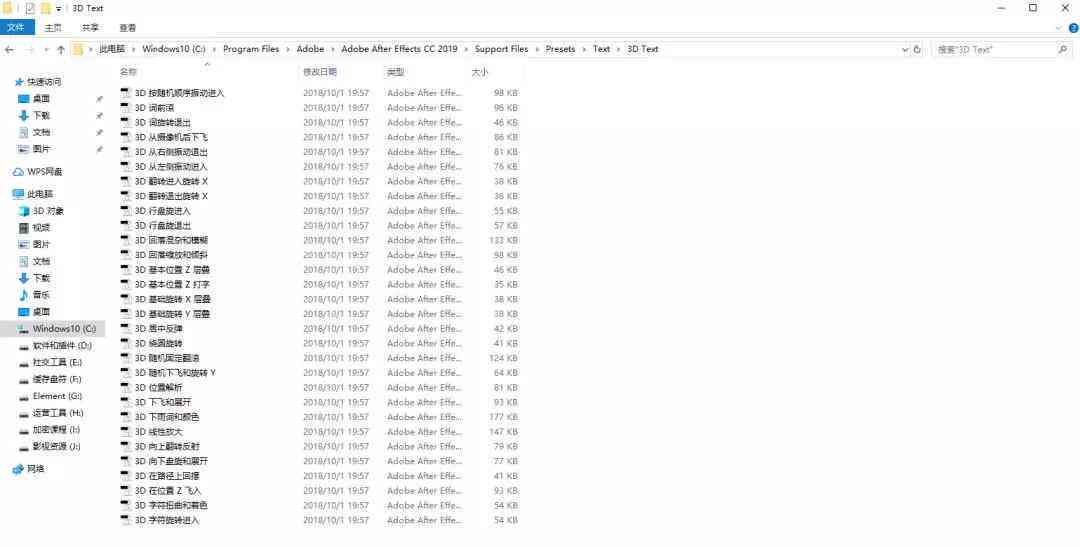Select the 快速访问 star icon

[19, 82]
